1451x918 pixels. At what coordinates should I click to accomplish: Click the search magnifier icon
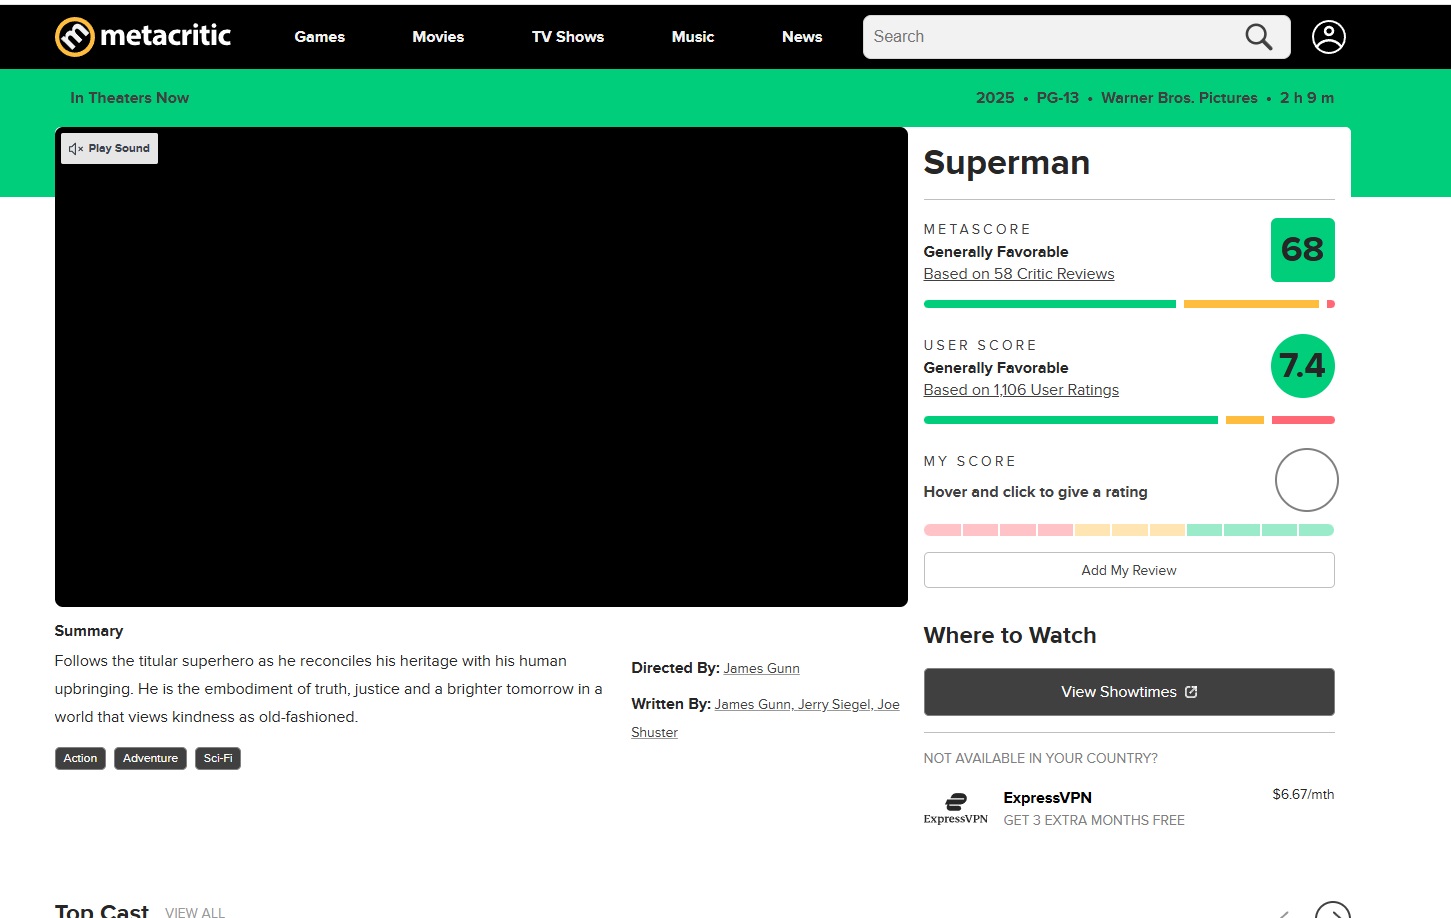point(1258,37)
